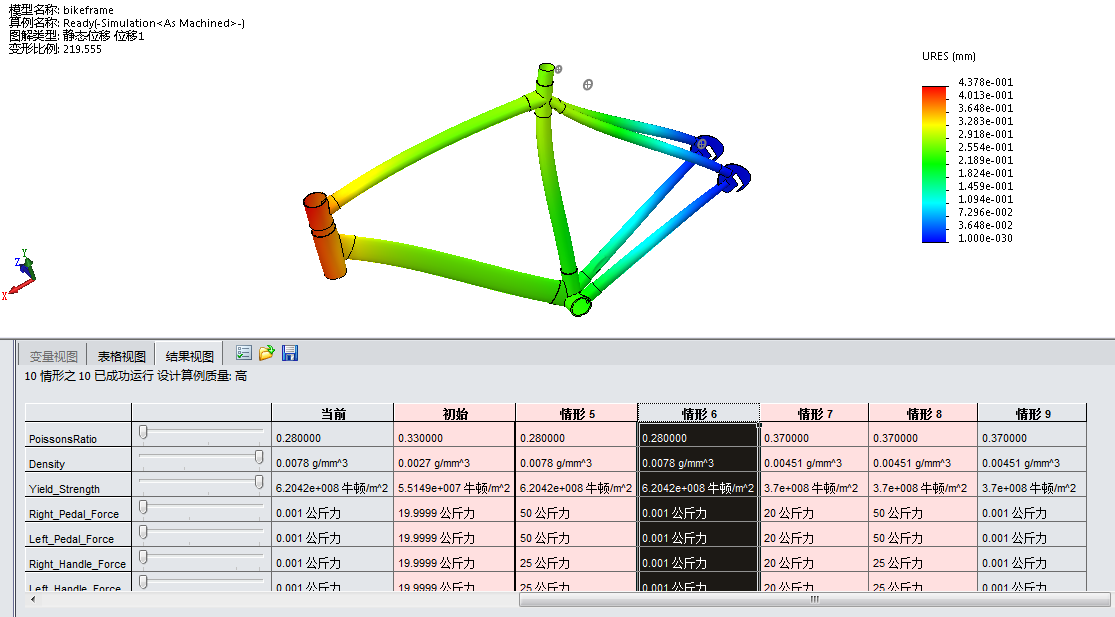Click the yellow open folder icon

(267, 353)
